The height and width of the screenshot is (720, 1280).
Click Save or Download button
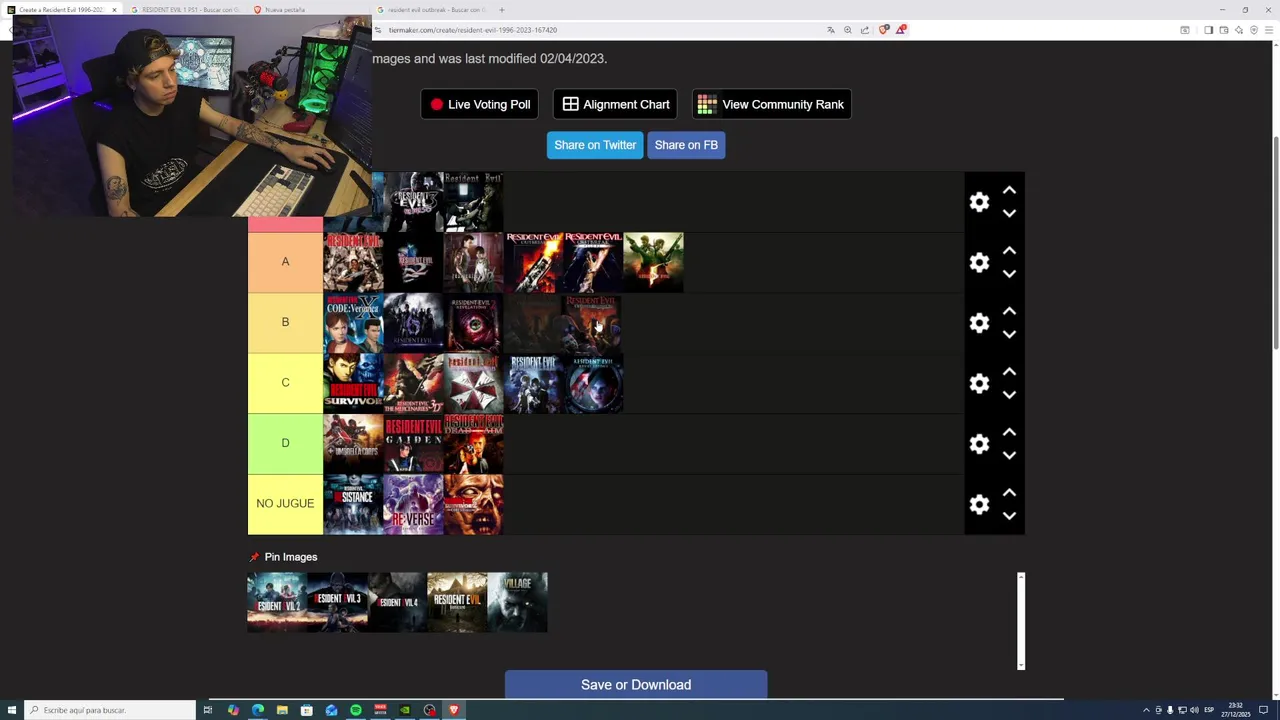pyautogui.click(x=636, y=685)
